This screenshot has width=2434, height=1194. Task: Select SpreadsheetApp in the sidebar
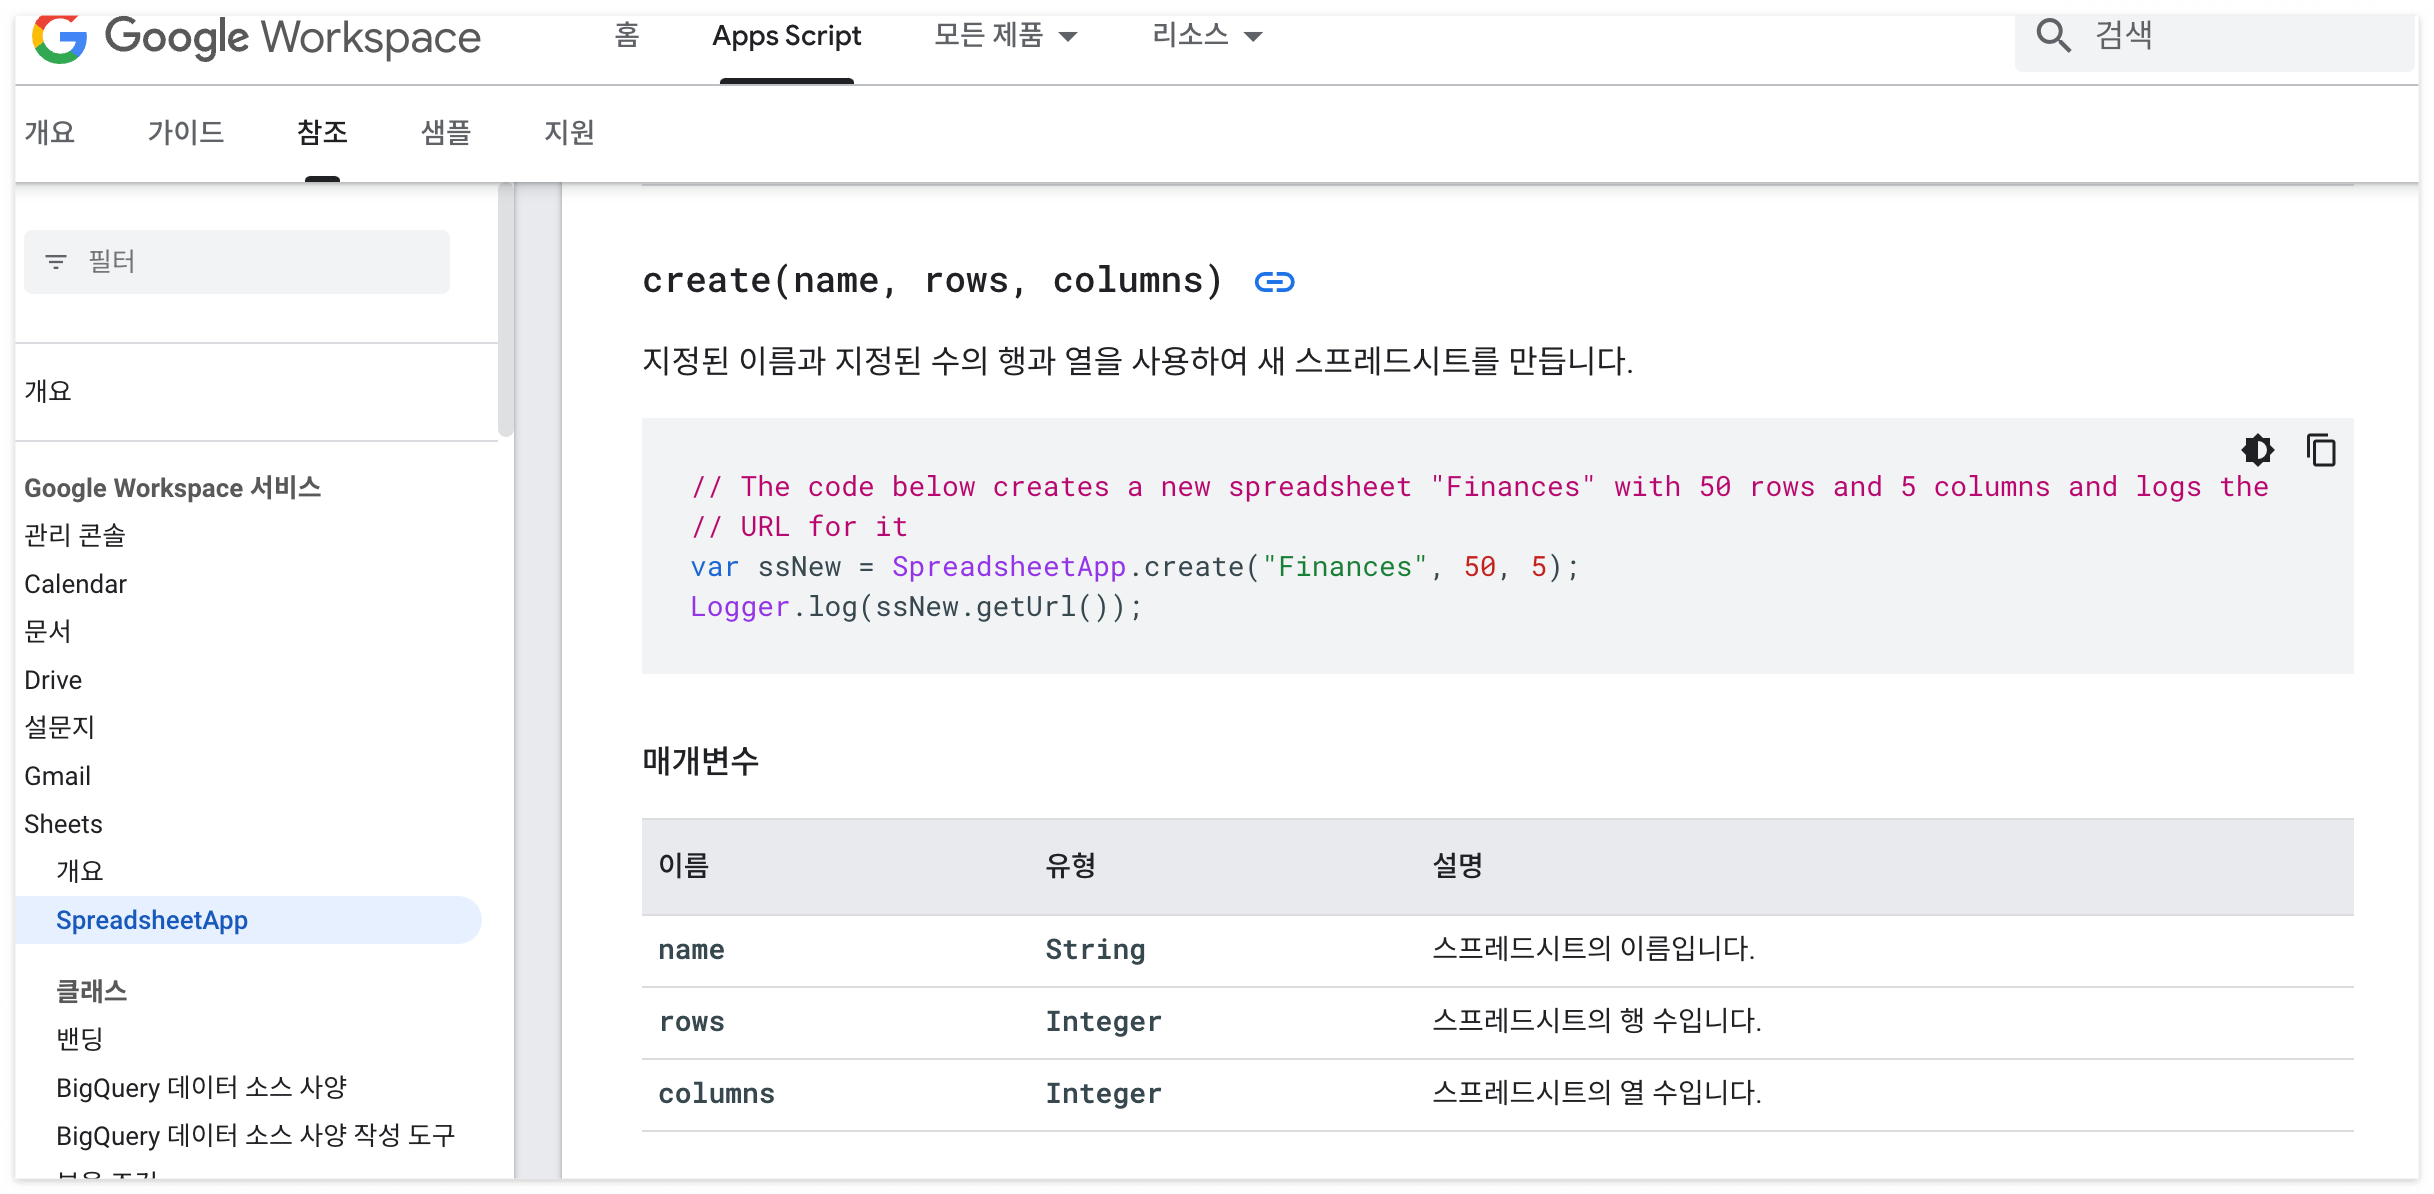[x=152, y=920]
